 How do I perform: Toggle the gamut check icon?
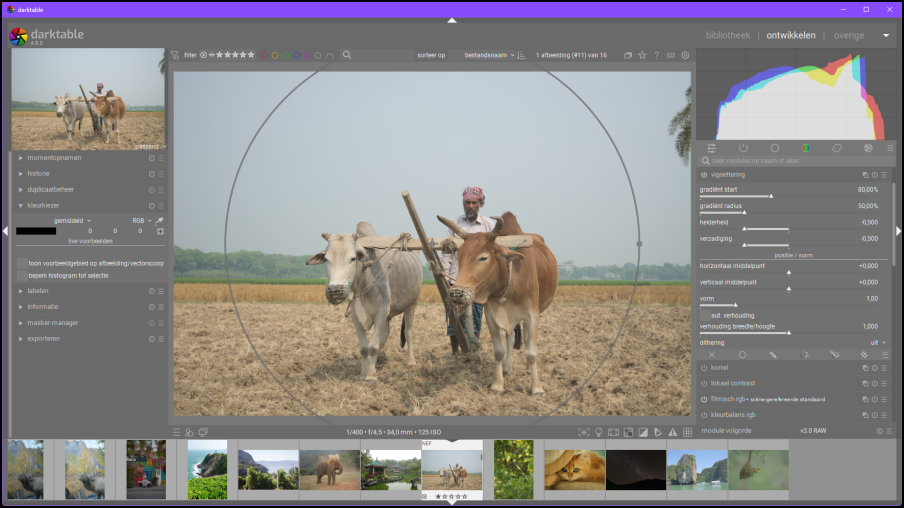(672, 432)
